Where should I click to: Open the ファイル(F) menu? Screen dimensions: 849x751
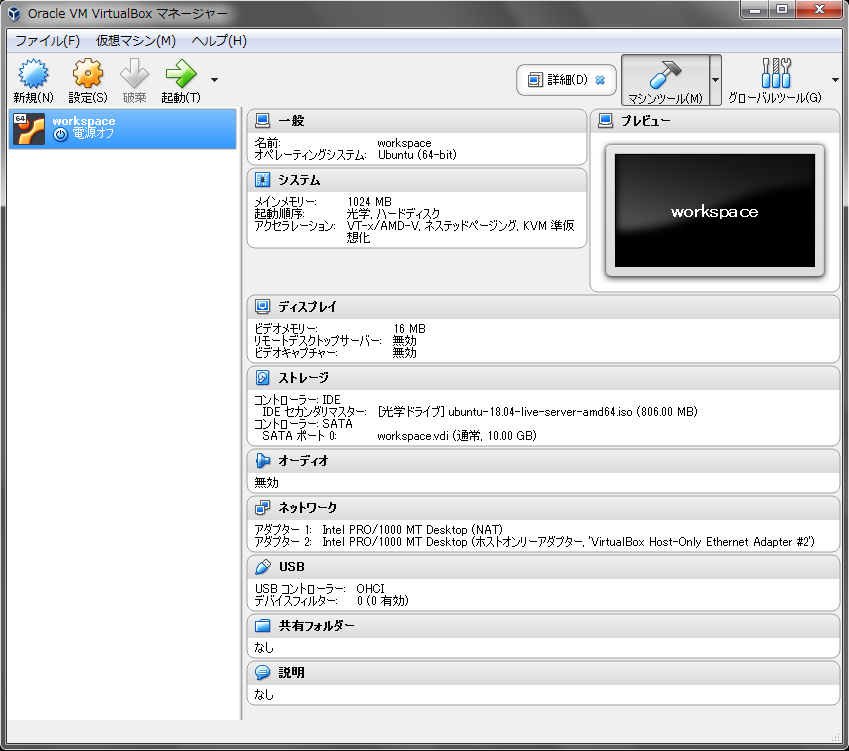tap(48, 41)
